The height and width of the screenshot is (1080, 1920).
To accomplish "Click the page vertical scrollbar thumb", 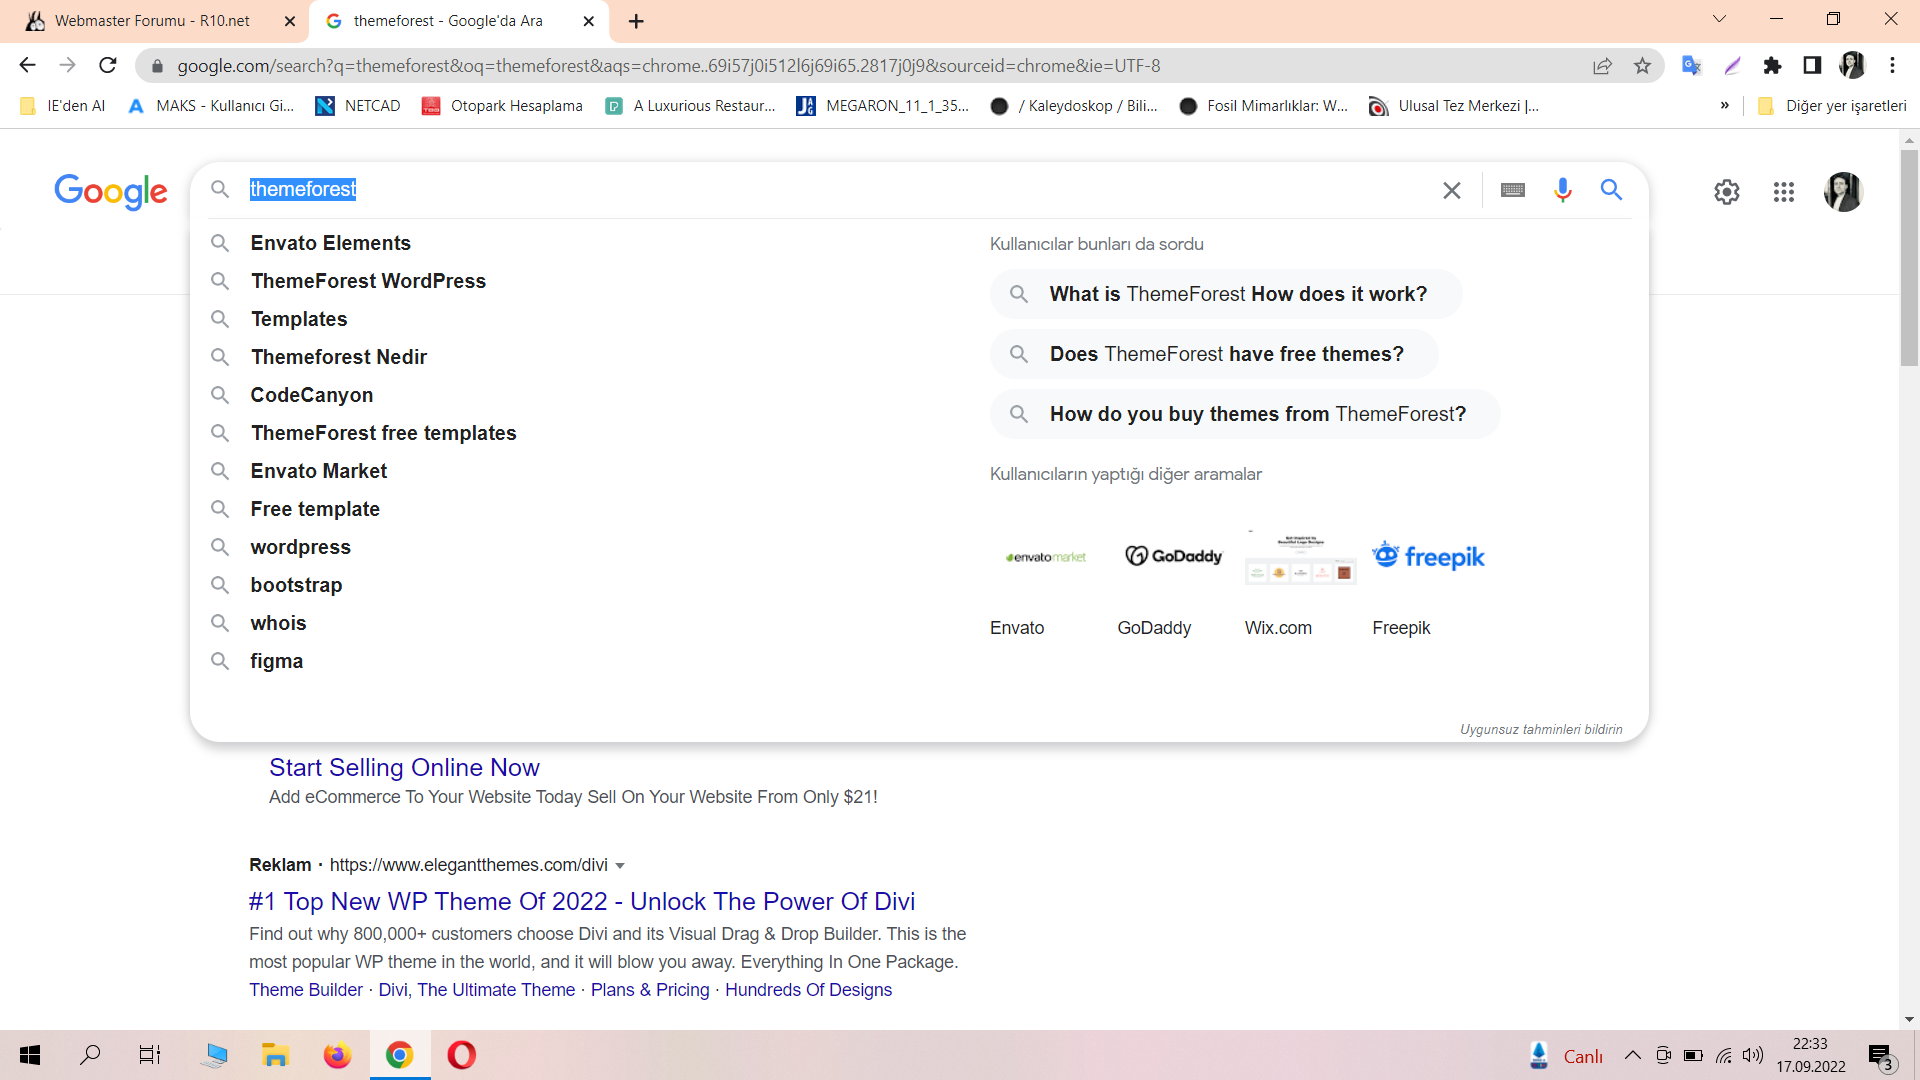I will (x=1910, y=258).
